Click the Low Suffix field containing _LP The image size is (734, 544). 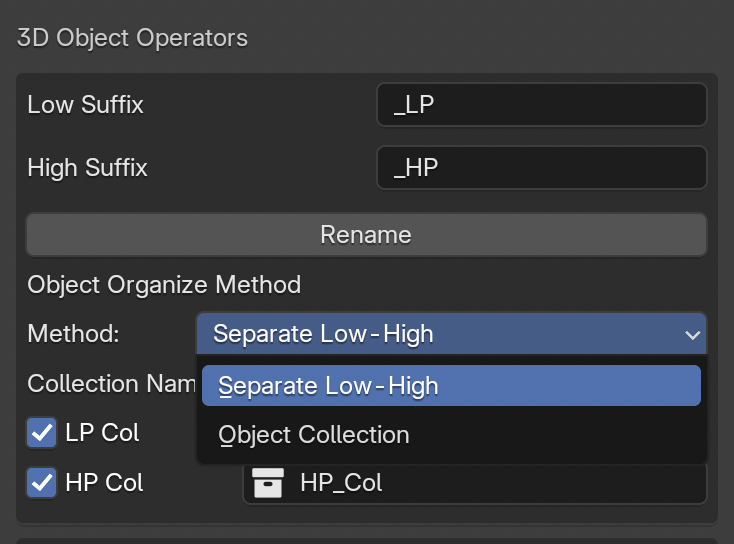point(541,104)
